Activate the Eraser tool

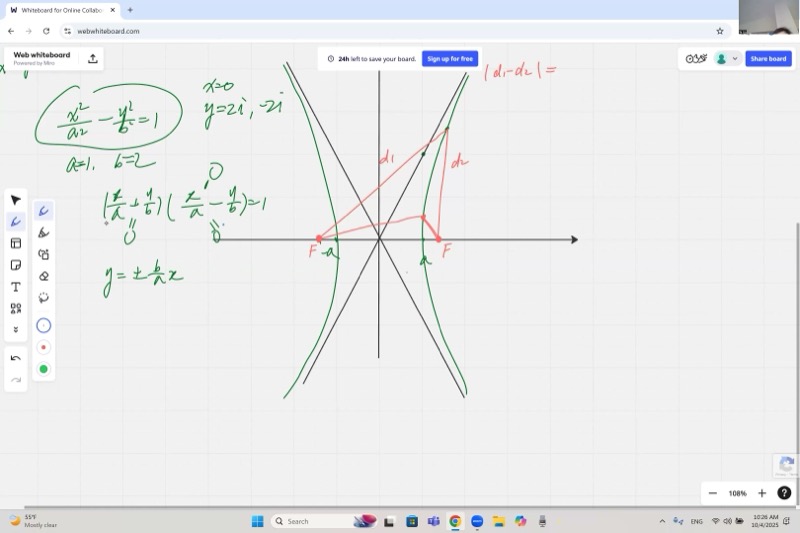(43, 276)
